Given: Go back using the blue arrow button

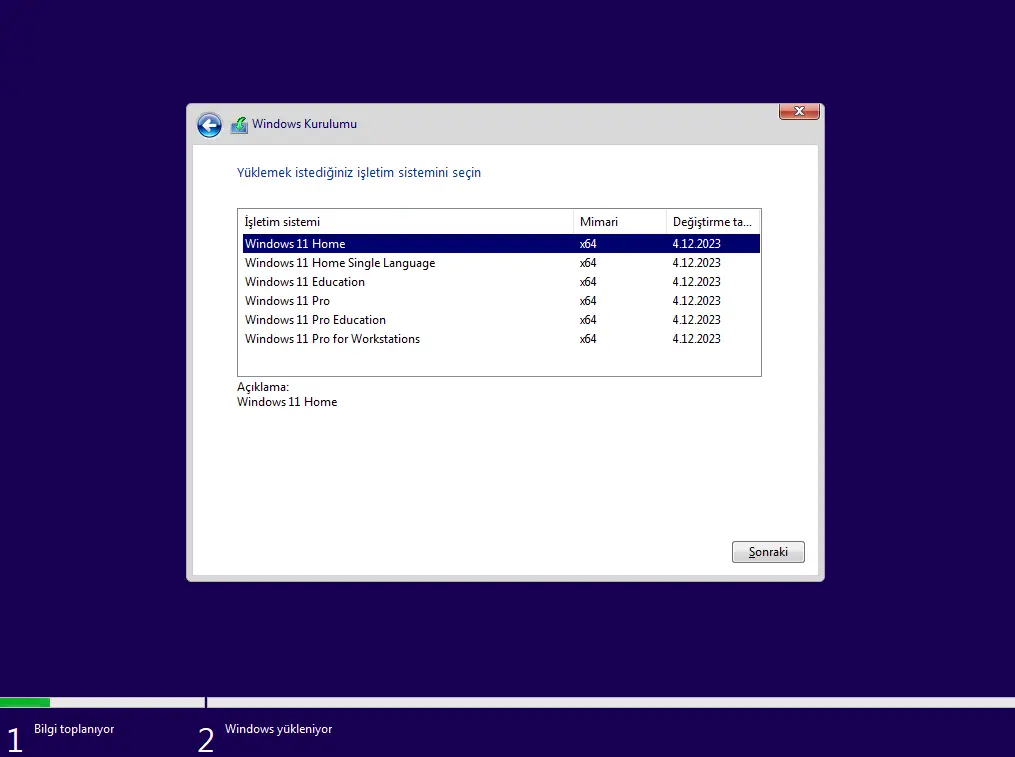Looking at the screenshot, I should coord(209,125).
